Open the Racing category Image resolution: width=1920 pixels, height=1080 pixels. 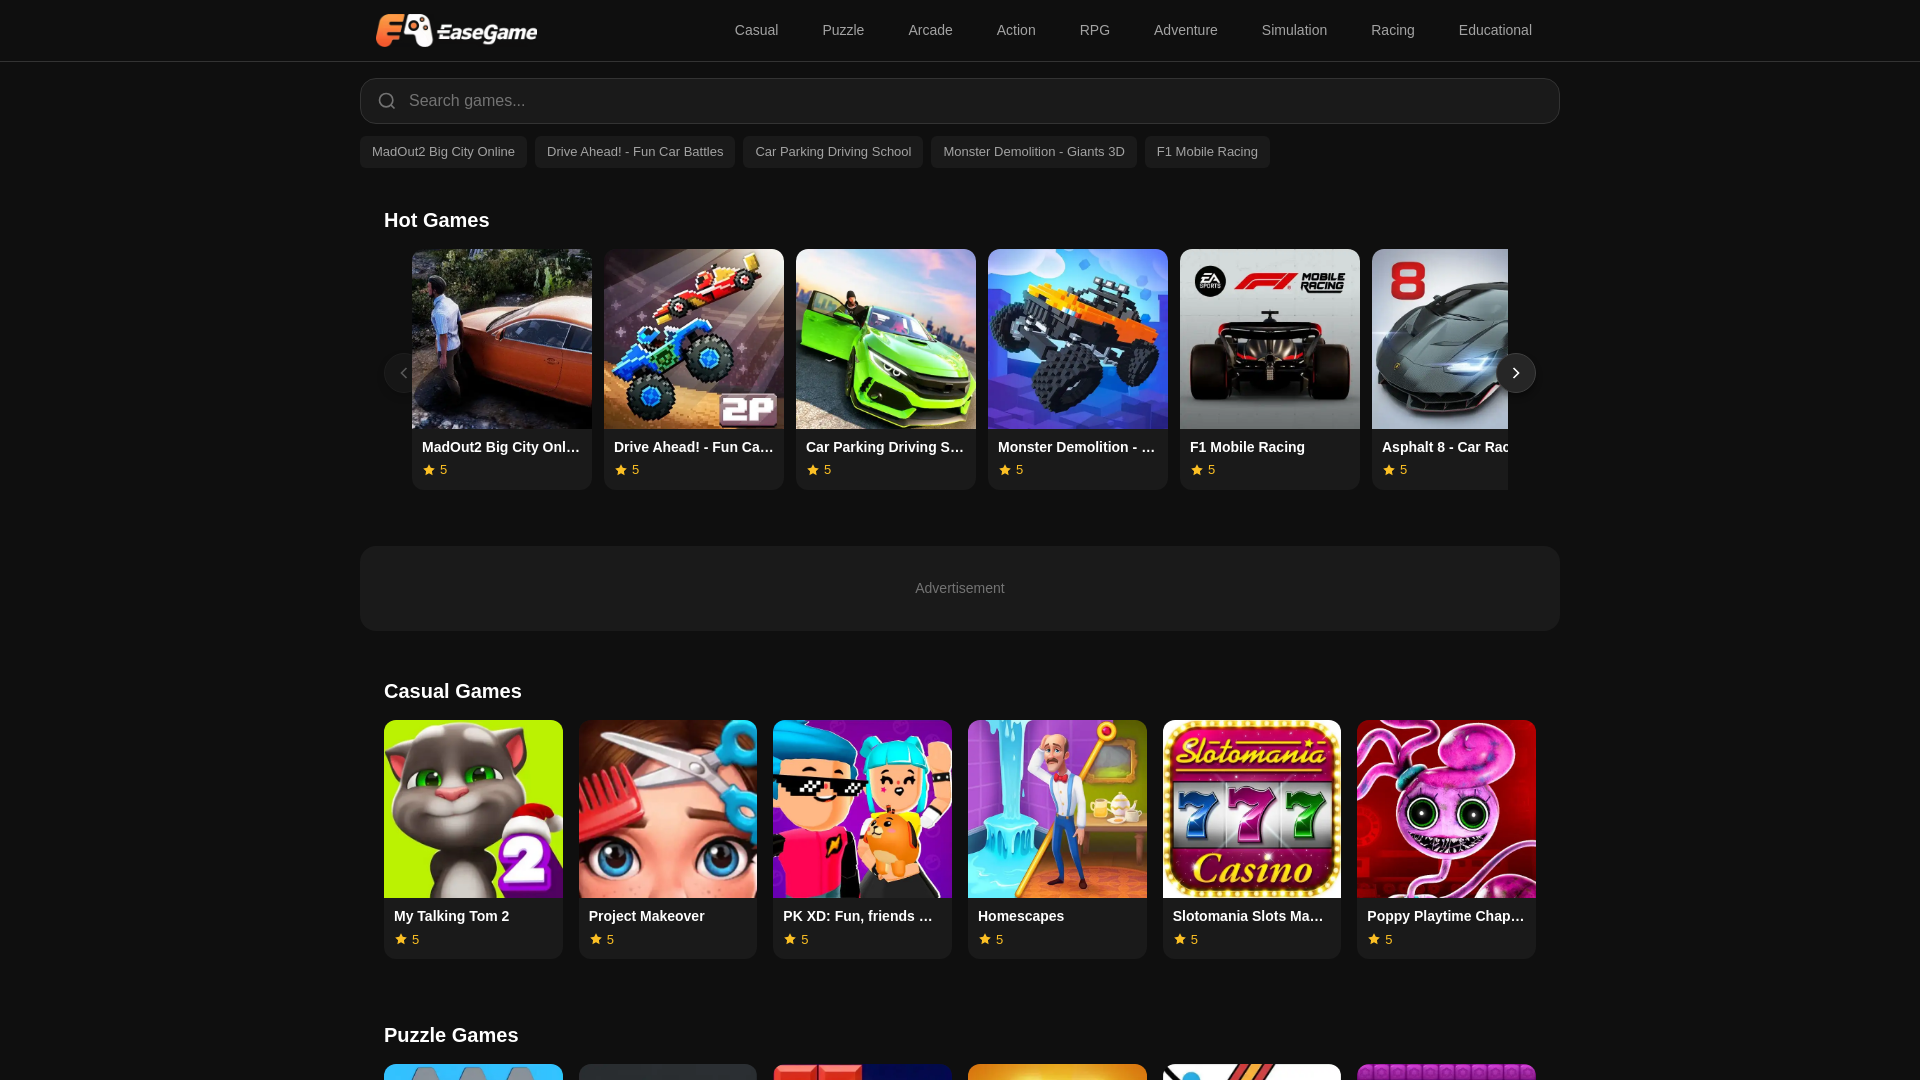1393,30
